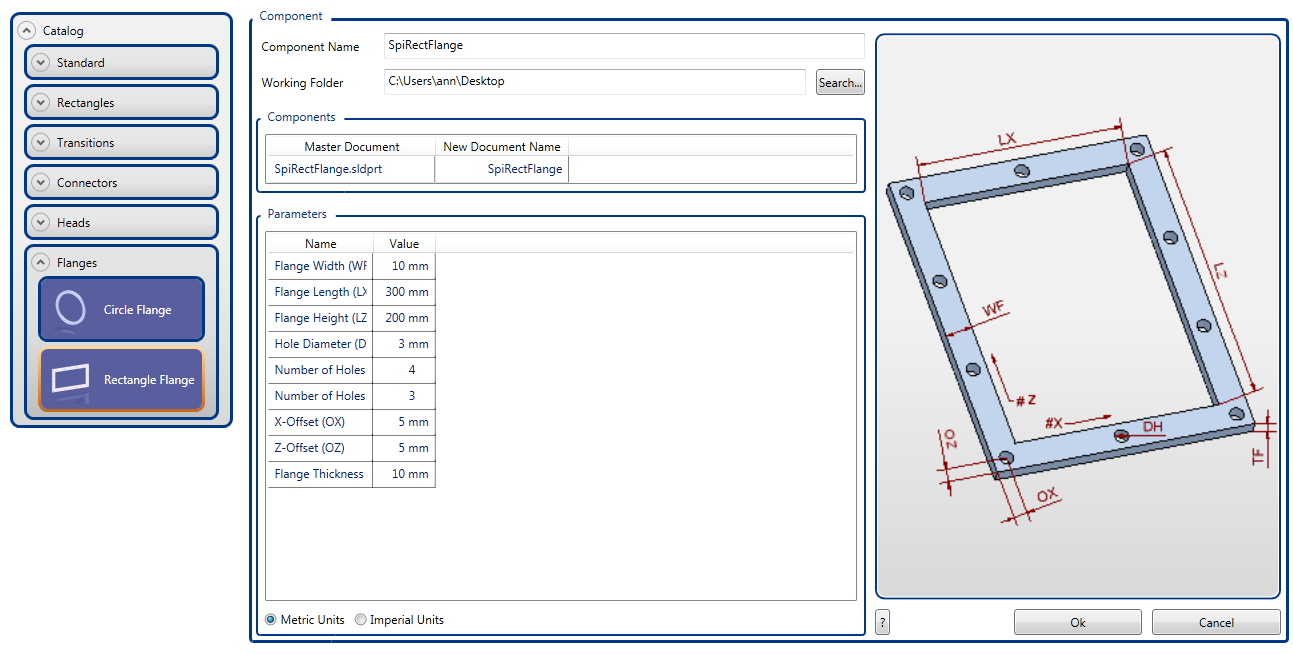Viewport: 1293px width, 654px height.
Task: Click the New Document Name cell SpiRectFlange
Action: [x=502, y=170]
